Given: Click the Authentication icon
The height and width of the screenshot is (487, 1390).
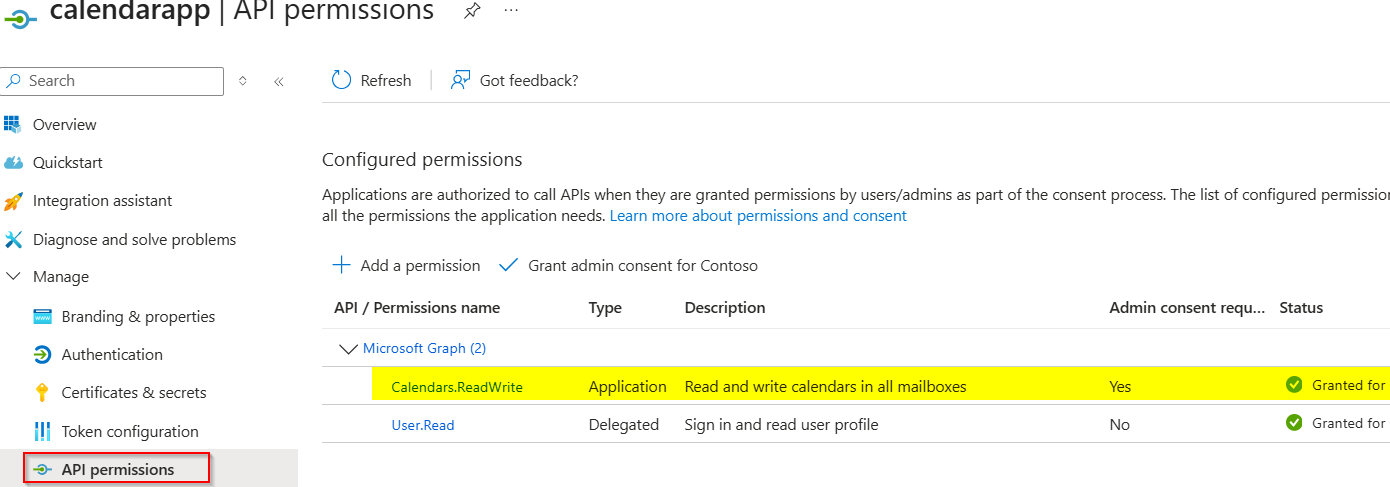Looking at the screenshot, I should click(42, 355).
